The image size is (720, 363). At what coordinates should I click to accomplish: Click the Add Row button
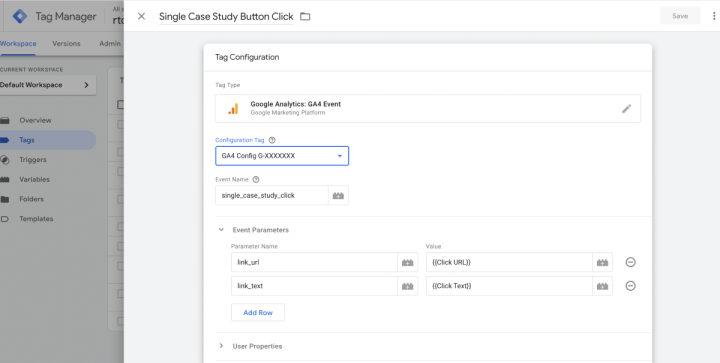258,313
